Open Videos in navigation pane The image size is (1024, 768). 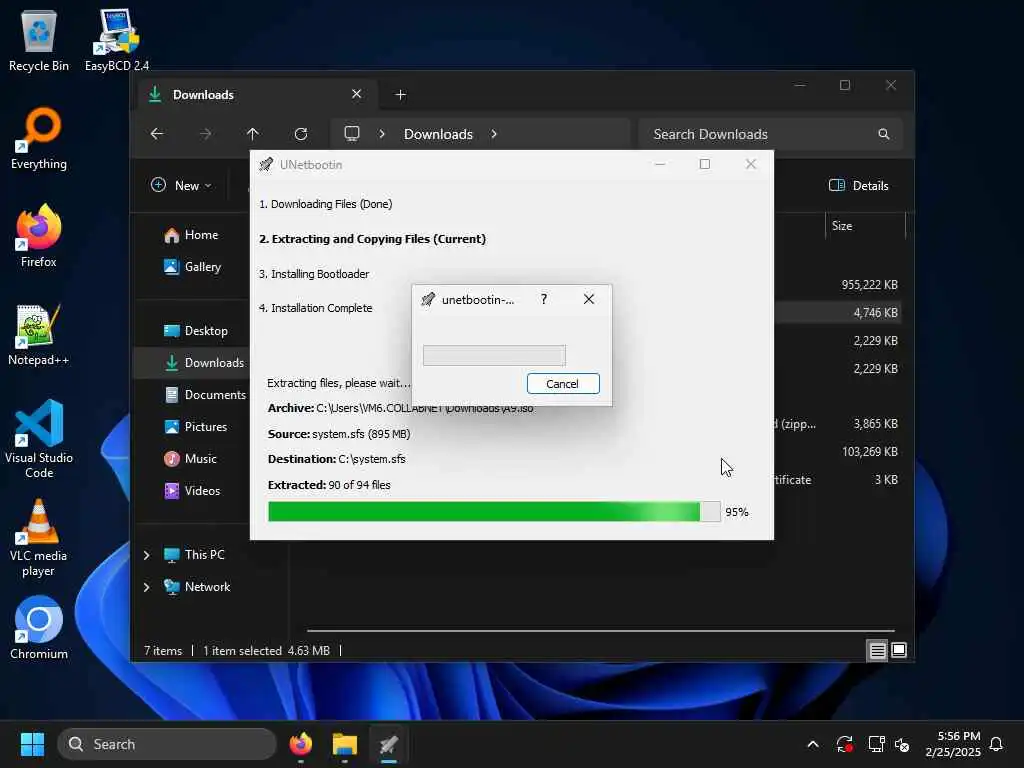(x=193, y=490)
